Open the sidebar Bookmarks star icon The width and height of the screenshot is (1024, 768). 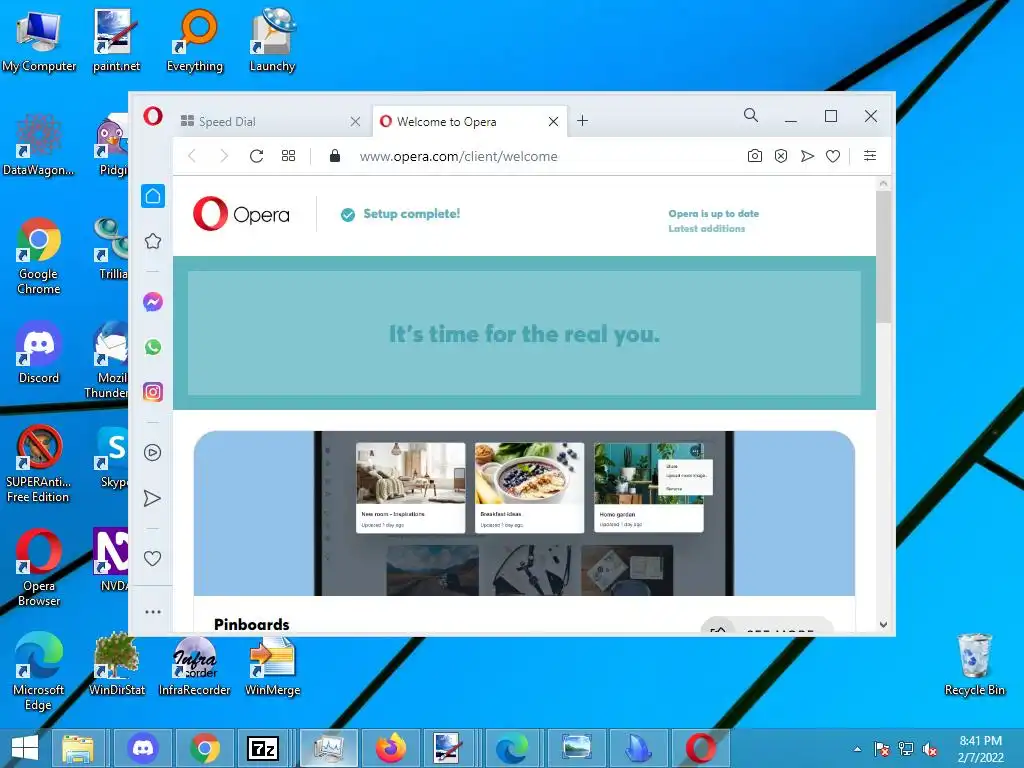pyautogui.click(x=153, y=241)
